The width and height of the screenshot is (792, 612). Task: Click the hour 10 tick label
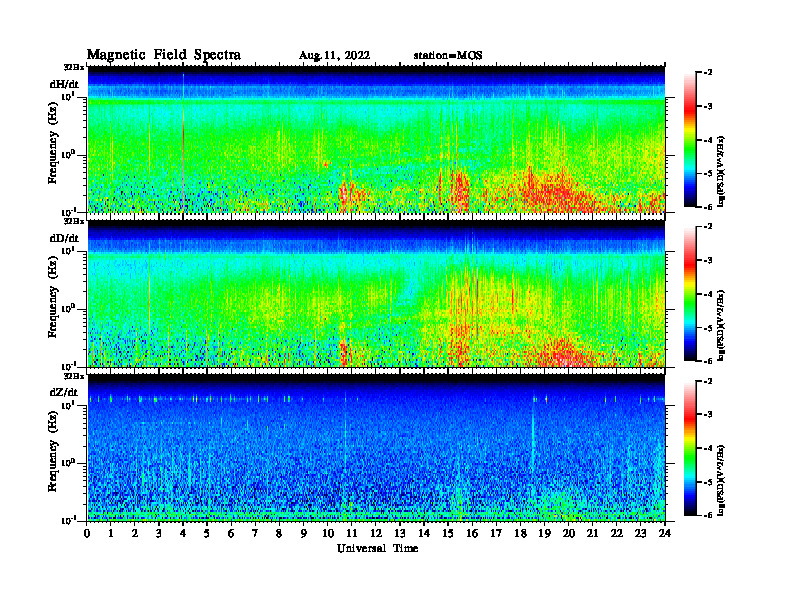[328, 534]
